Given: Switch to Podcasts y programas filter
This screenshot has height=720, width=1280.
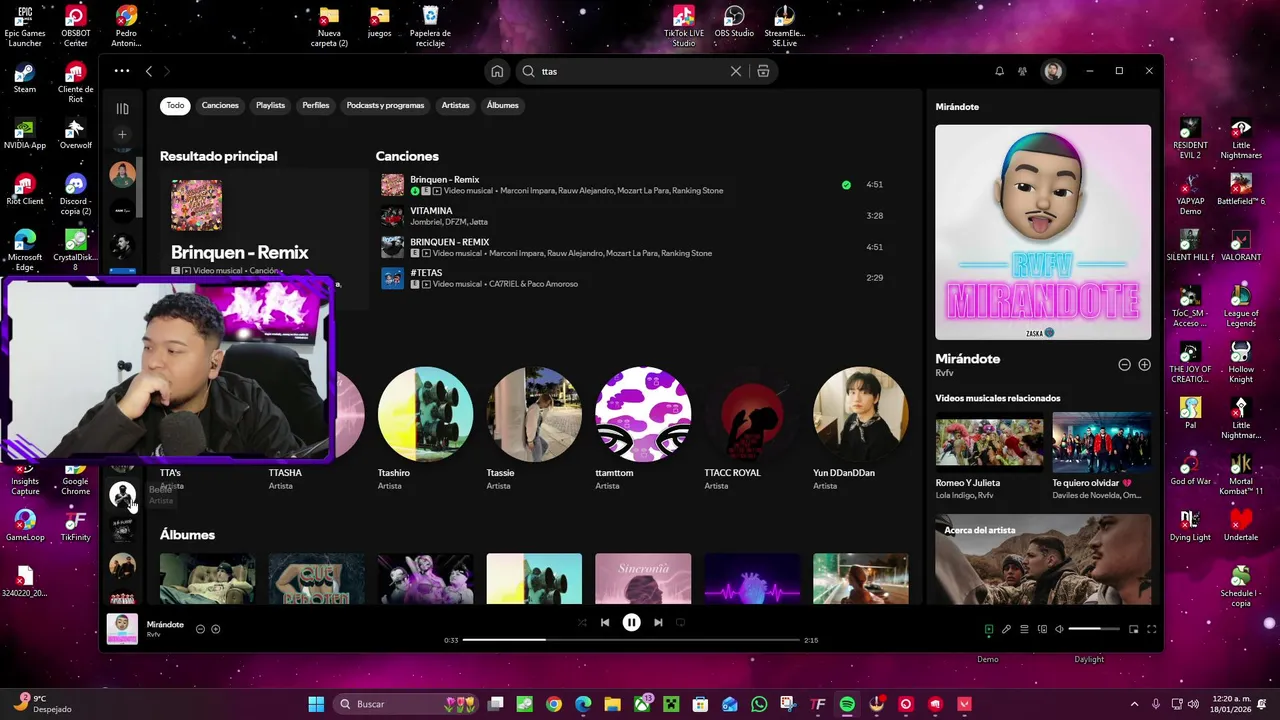Looking at the screenshot, I should coord(385,105).
